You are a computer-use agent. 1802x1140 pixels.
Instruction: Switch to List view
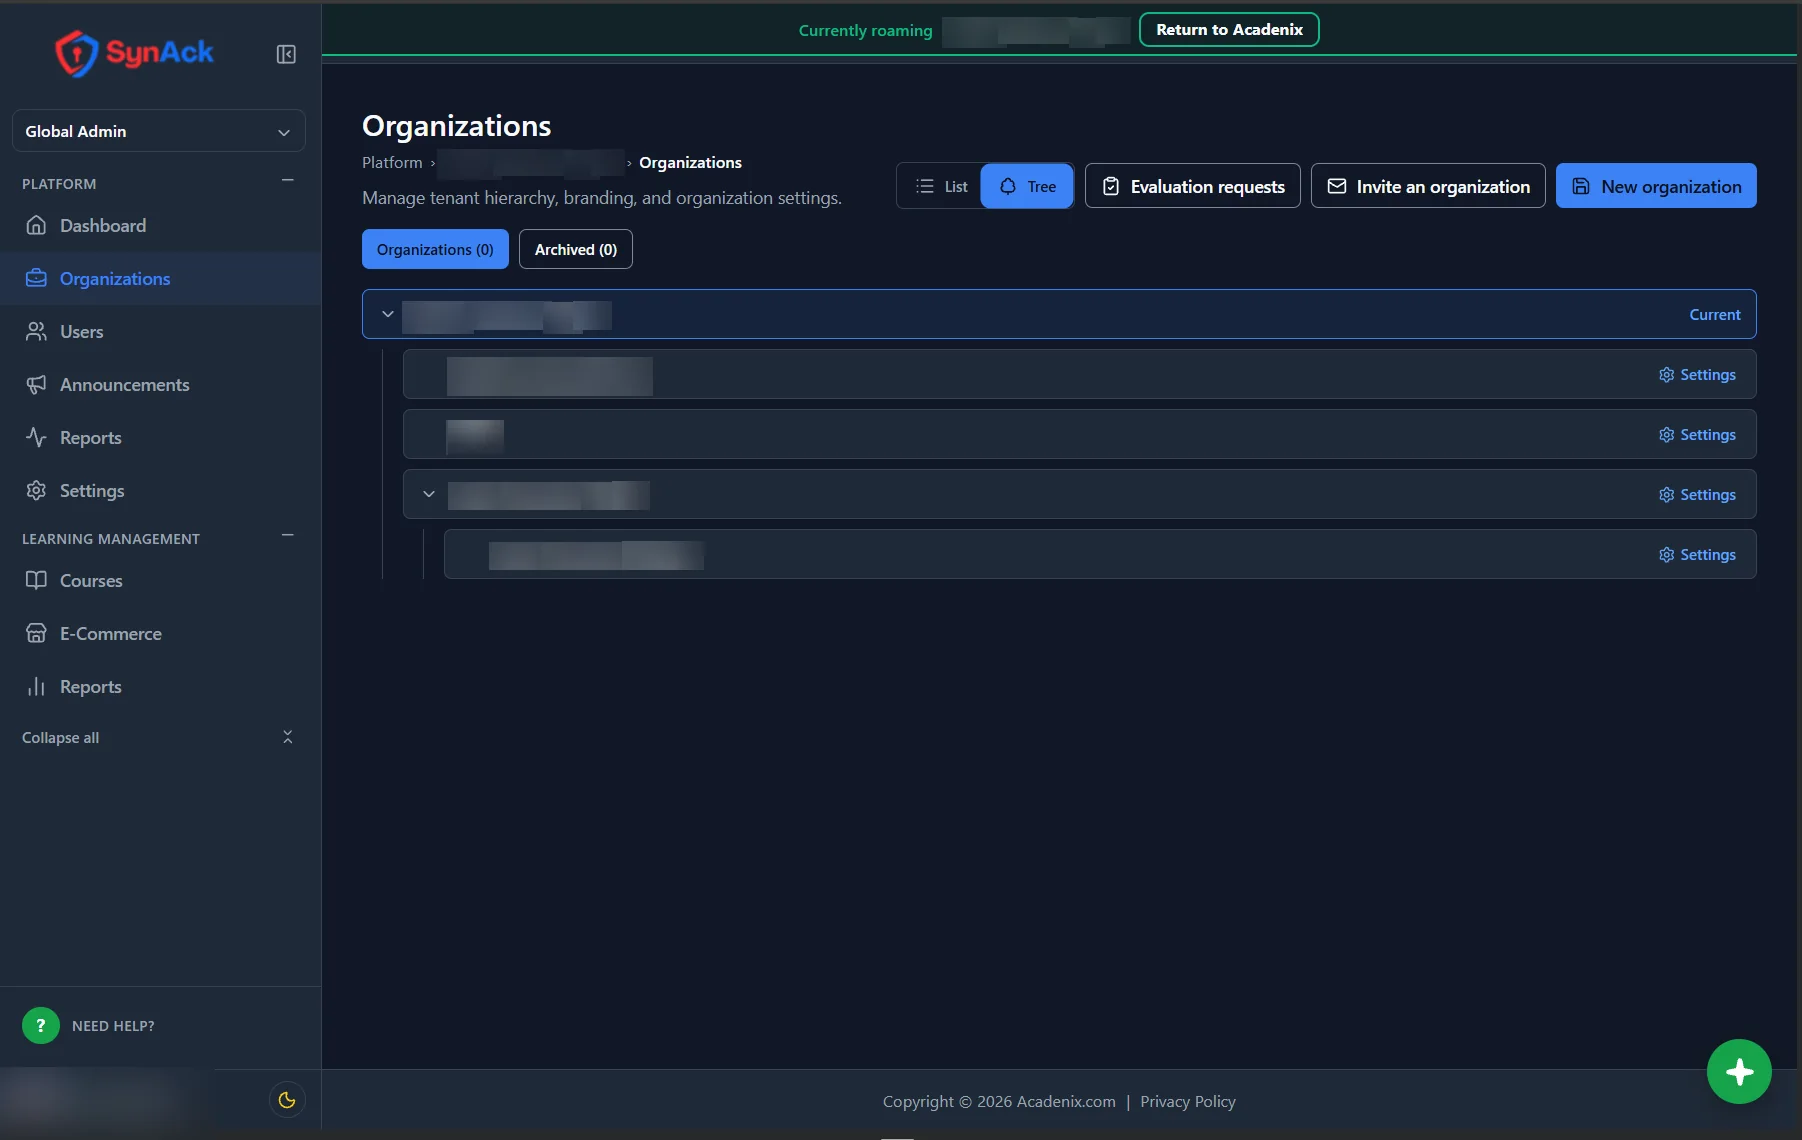point(940,186)
